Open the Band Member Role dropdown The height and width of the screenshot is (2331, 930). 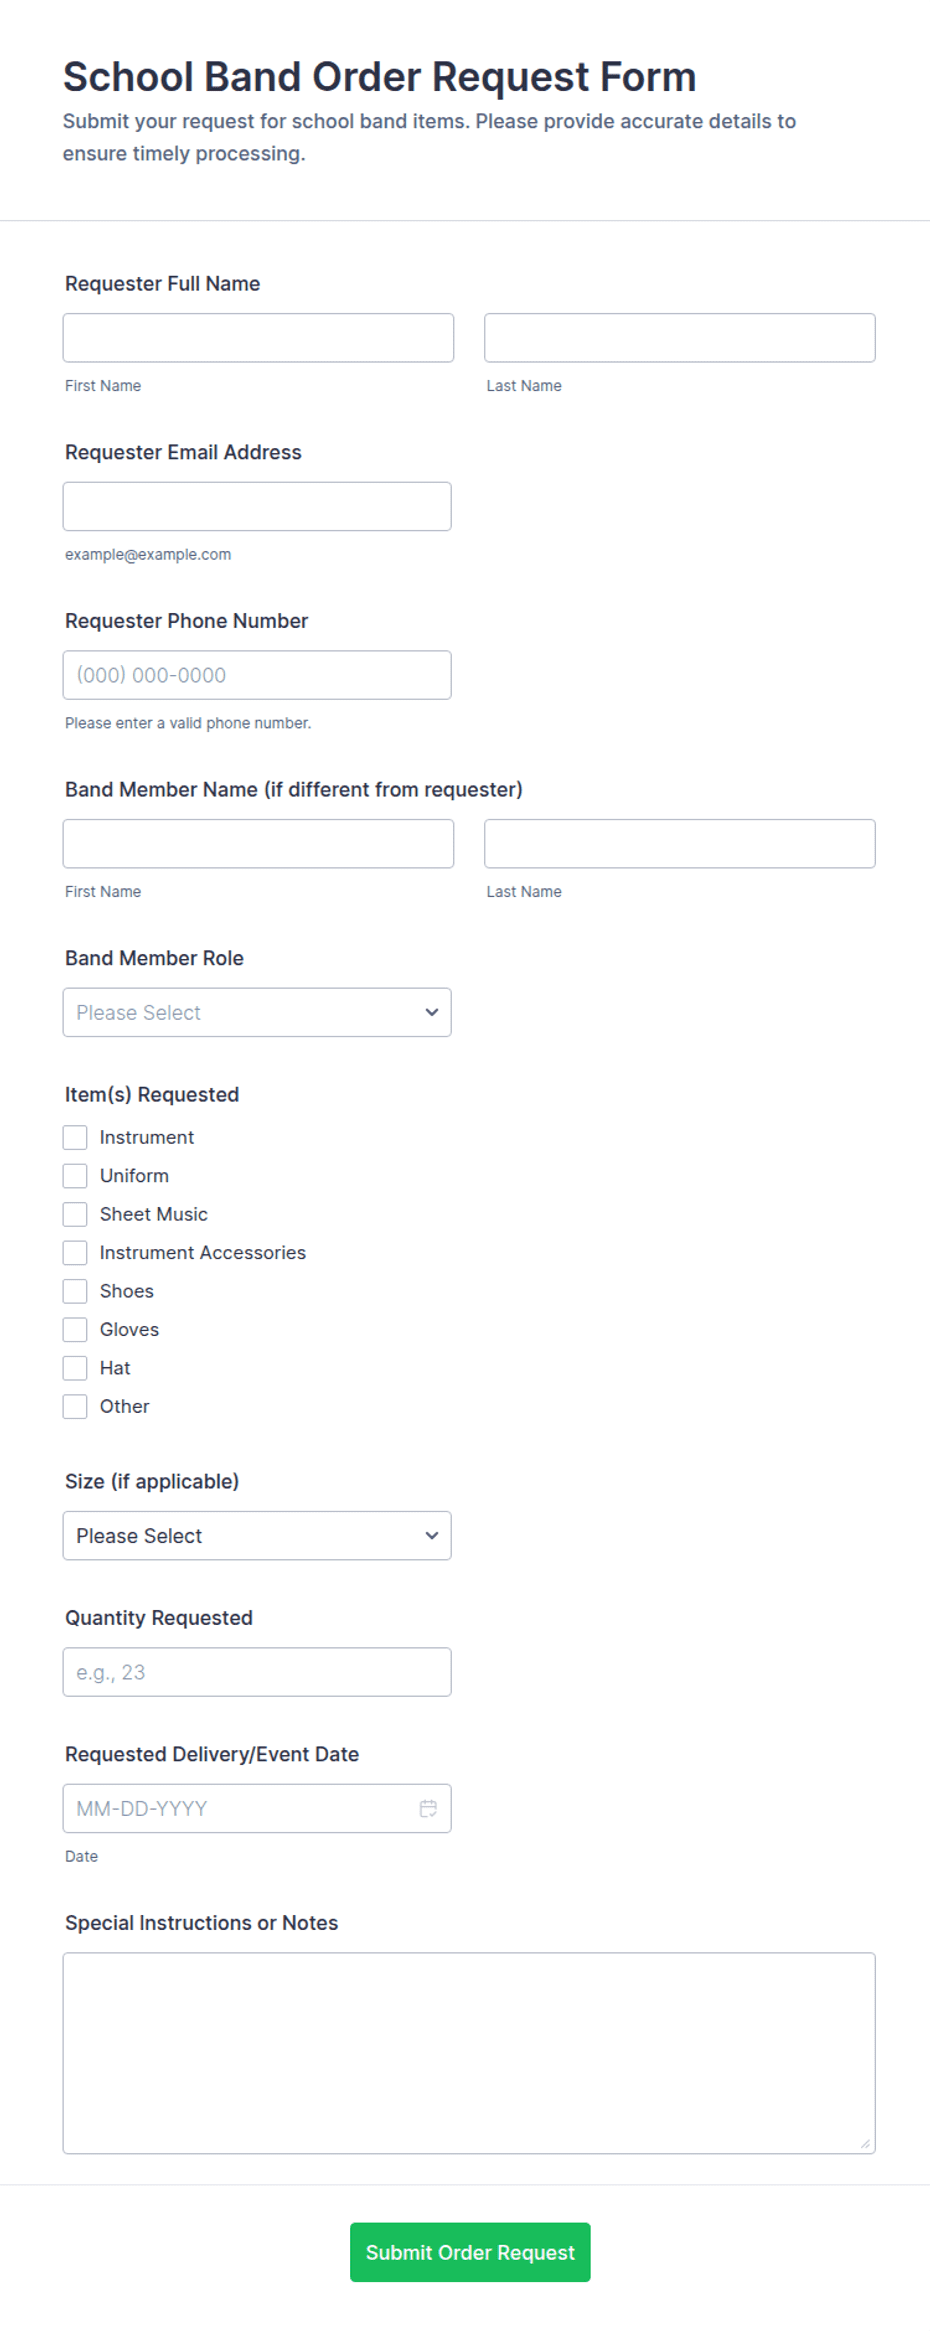(x=257, y=1012)
